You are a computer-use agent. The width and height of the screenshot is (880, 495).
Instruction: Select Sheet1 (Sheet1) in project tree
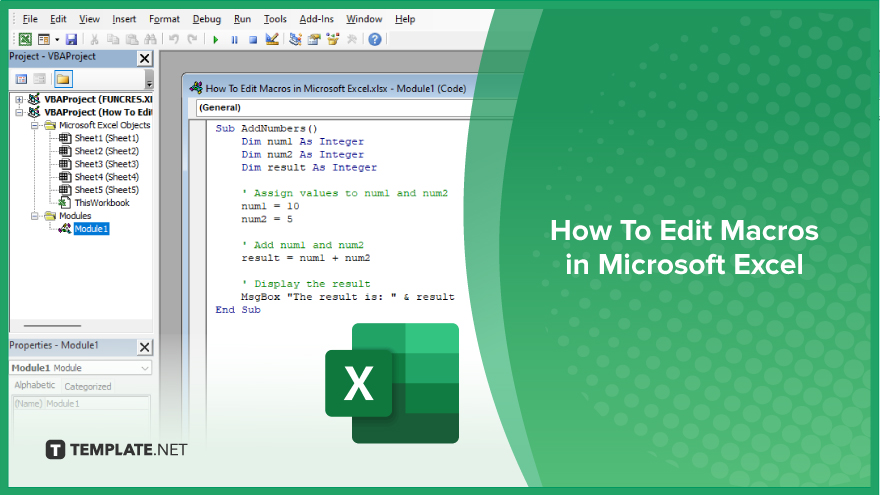click(x=107, y=138)
